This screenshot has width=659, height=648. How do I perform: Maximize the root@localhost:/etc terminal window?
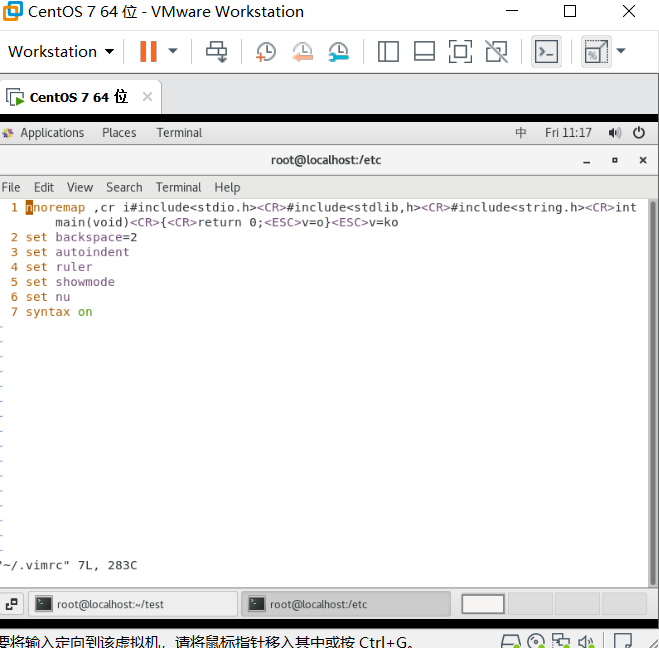[614, 161]
